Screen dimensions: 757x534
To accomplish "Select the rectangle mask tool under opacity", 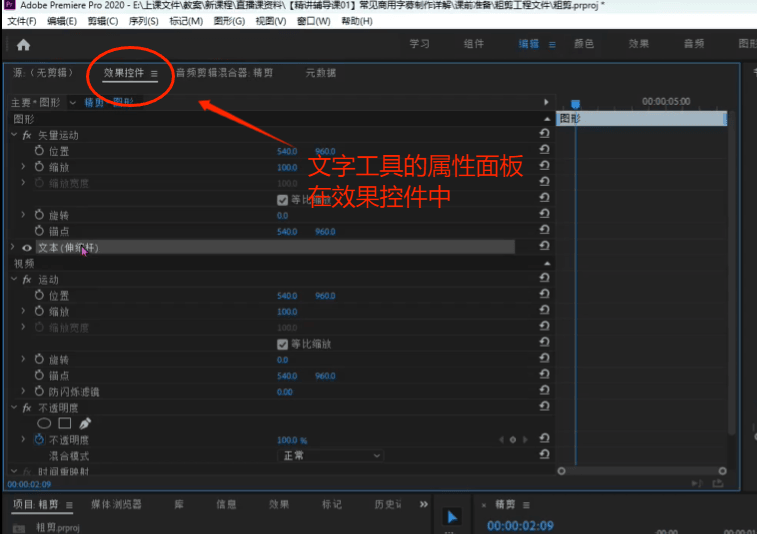I will [x=64, y=423].
